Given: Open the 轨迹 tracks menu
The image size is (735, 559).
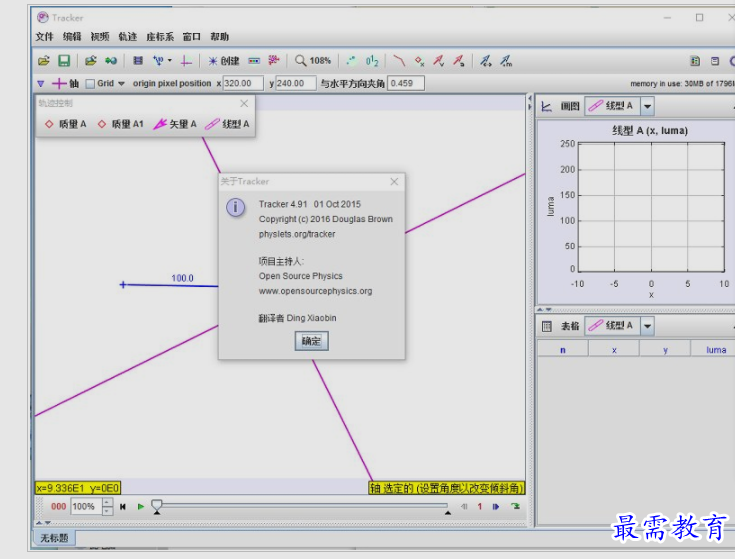Looking at the screenshot, I should (128, 37).
